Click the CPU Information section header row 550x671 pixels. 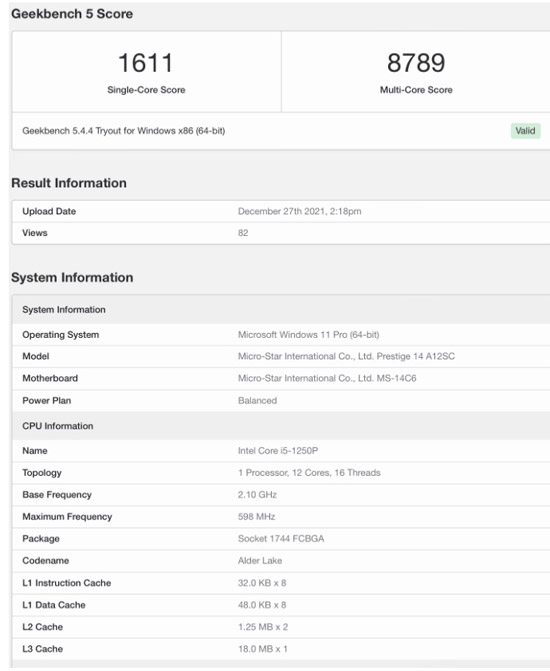pyautogui.click(x=281, y=426)
